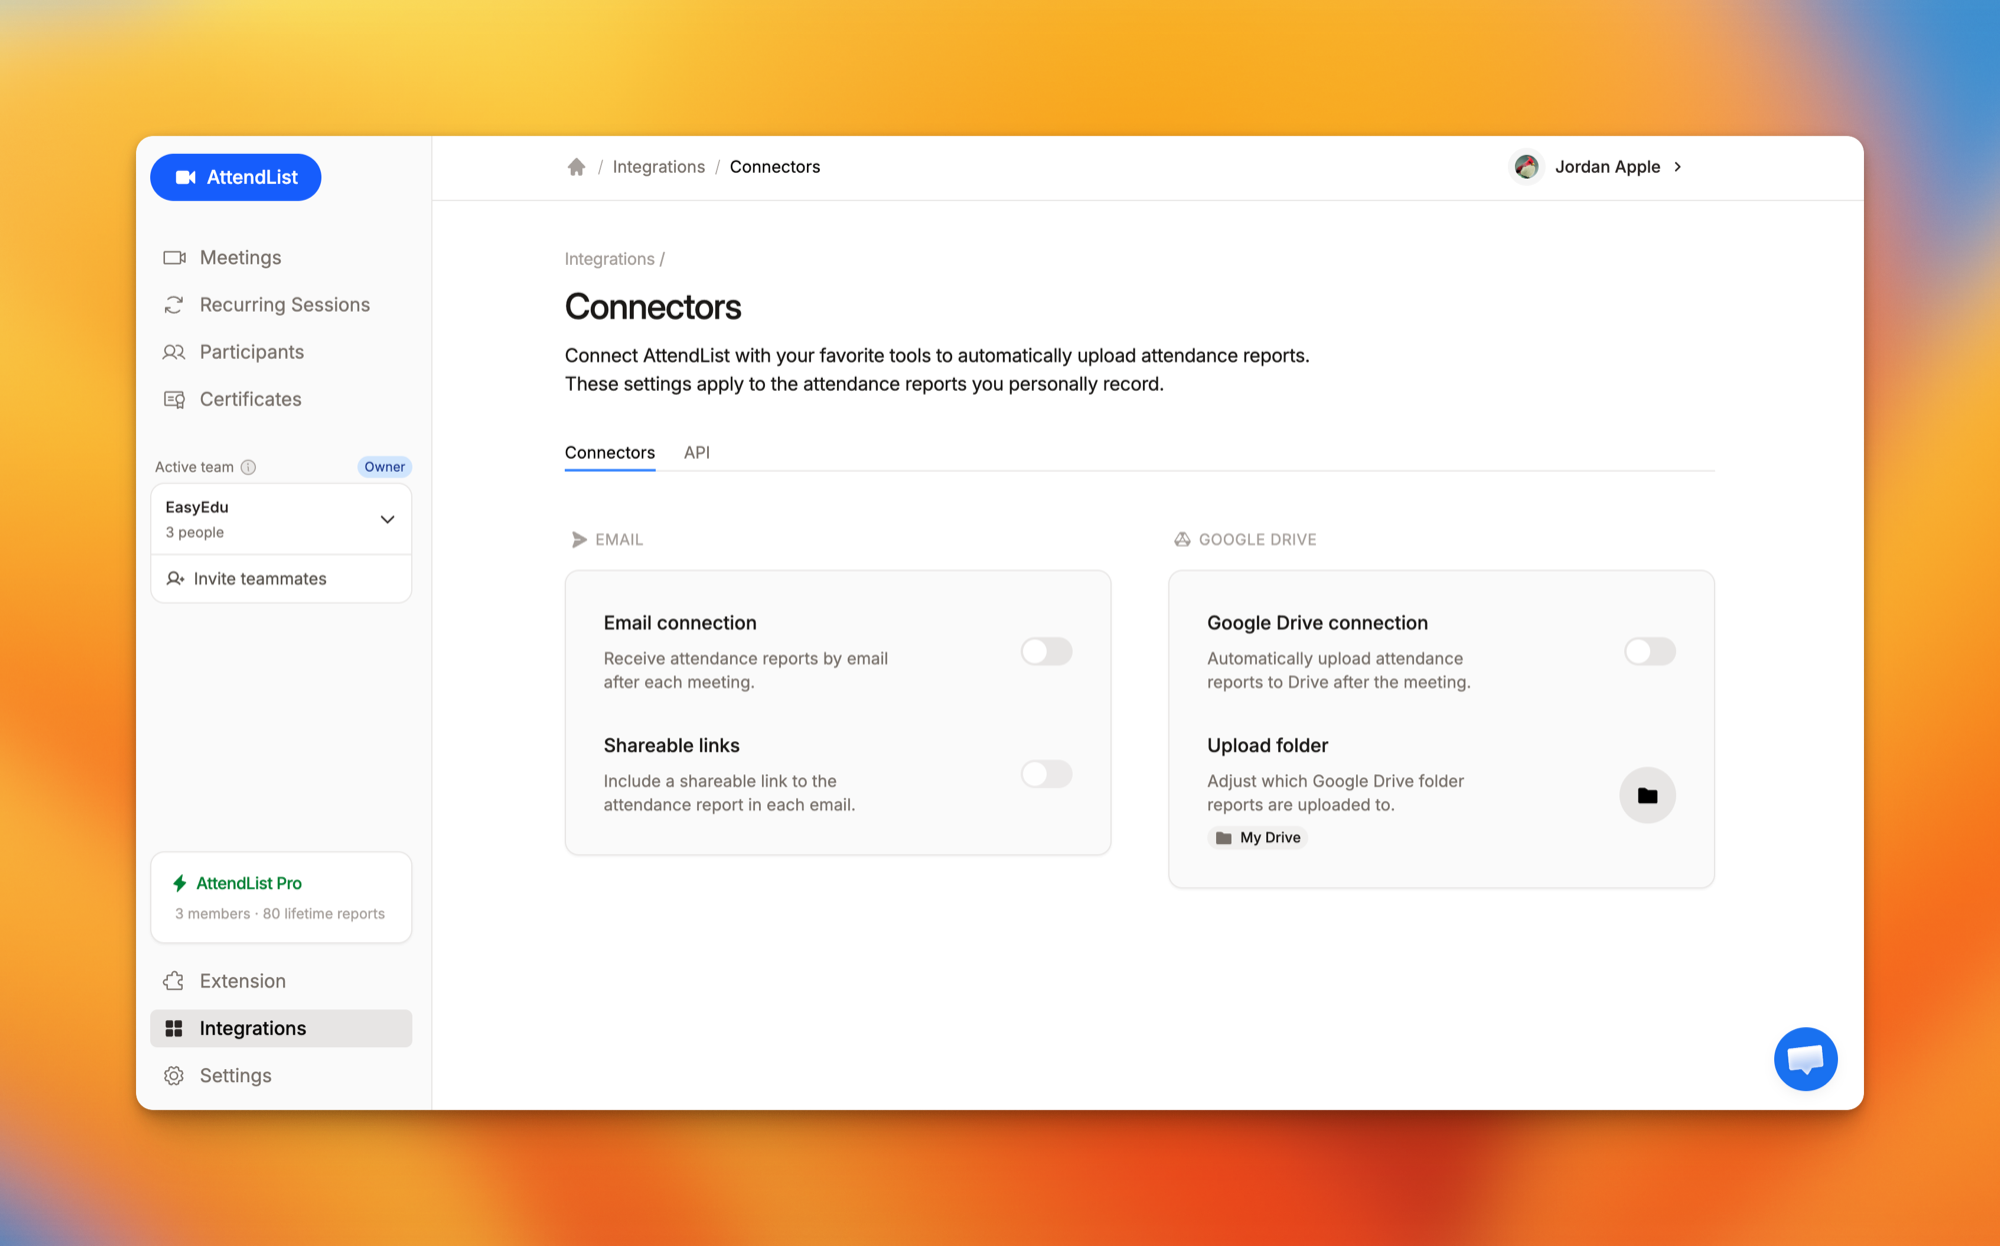Click the Owner badge
2000x1246 pixels.
click(385, 467)
